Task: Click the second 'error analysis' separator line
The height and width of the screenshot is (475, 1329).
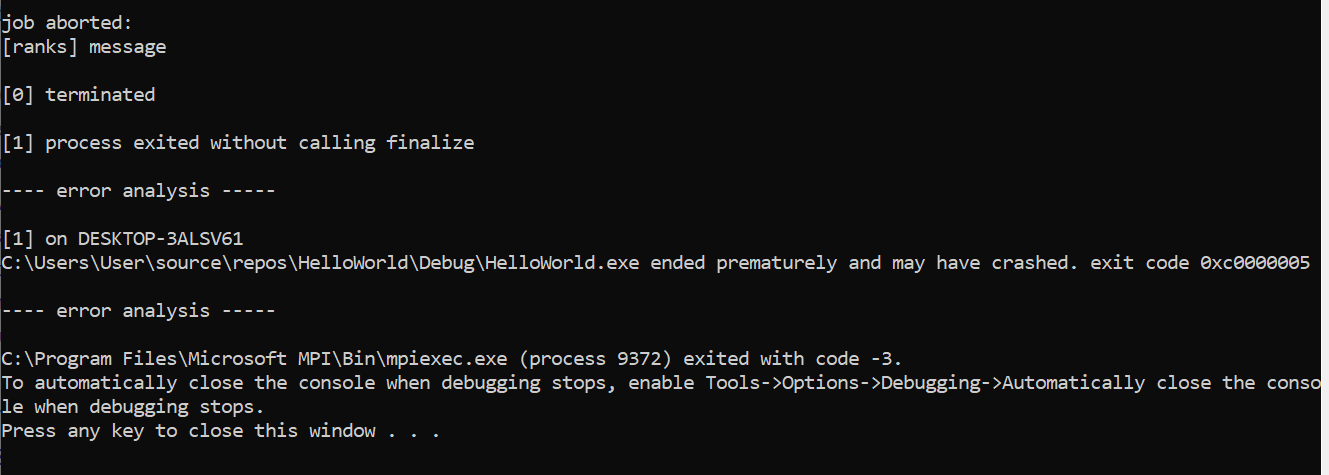Action: pyautogui.click(x=139, y=311)
